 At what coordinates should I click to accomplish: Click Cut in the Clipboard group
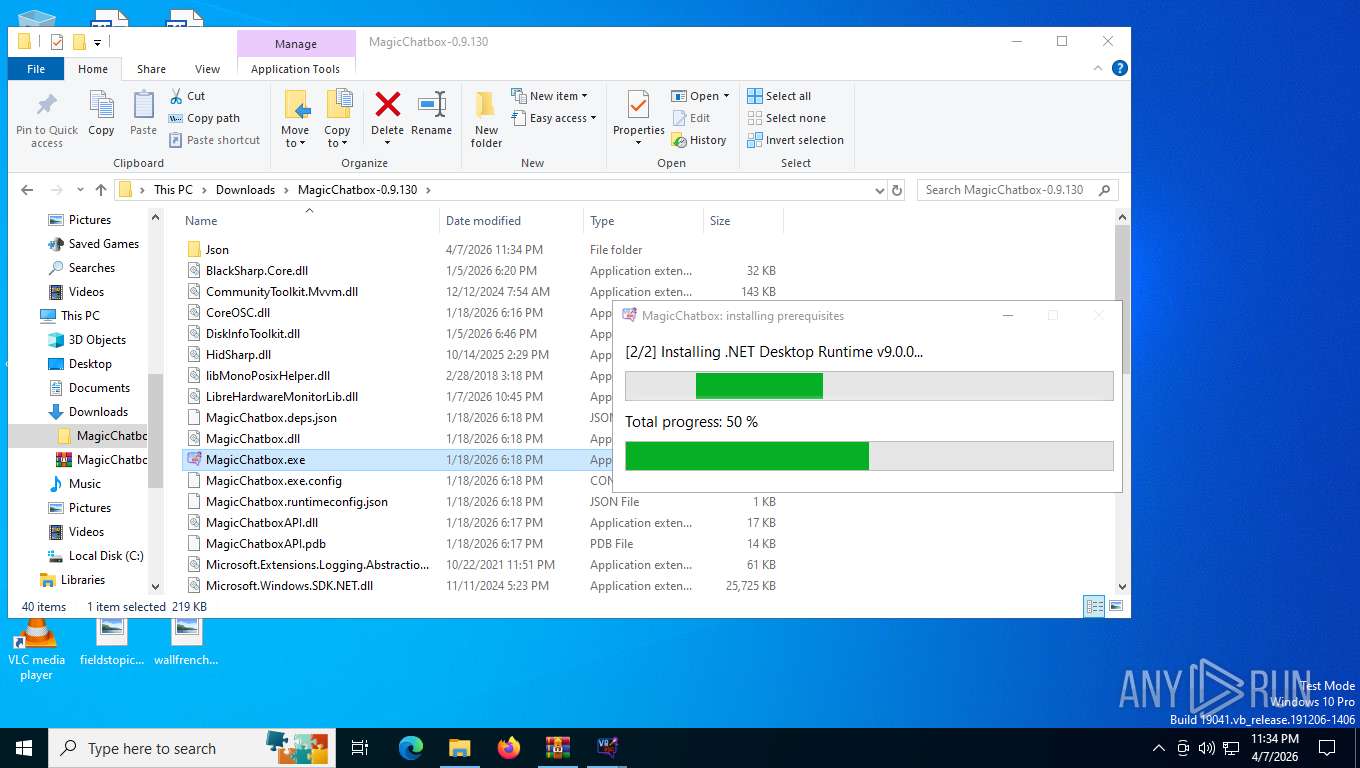pos(187,96)
